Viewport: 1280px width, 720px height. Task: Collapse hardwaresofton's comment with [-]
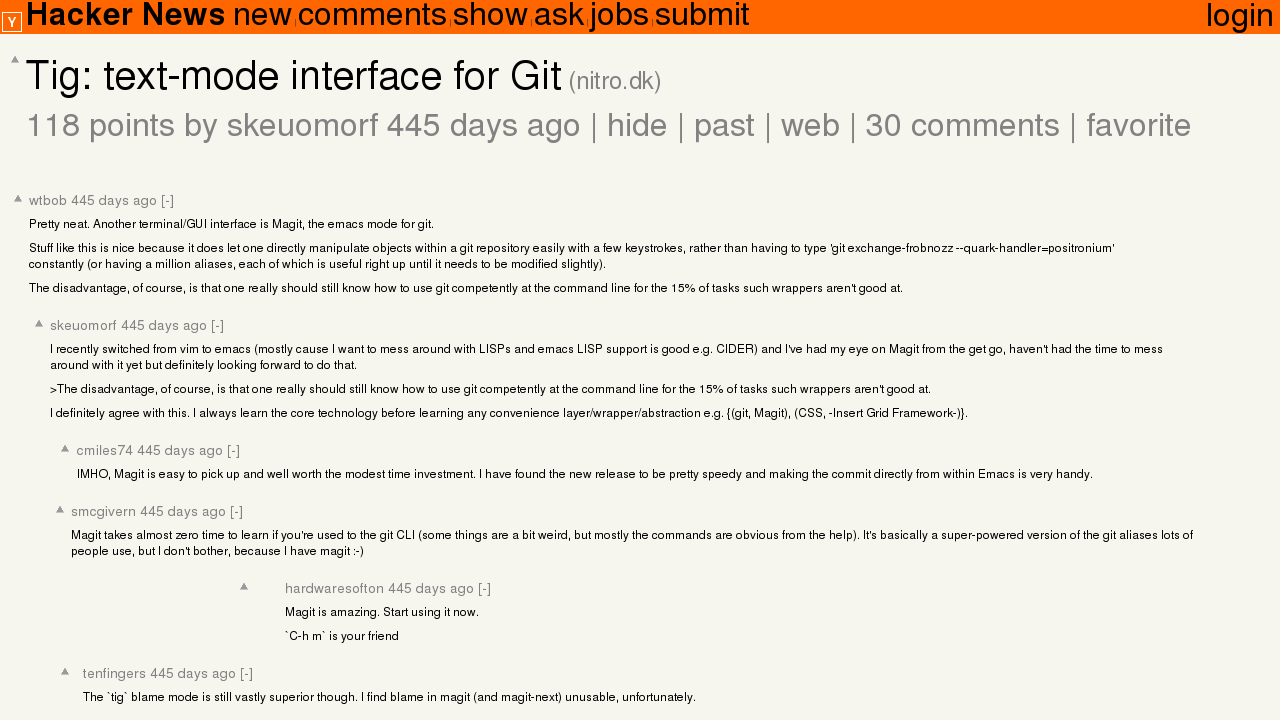484,589
